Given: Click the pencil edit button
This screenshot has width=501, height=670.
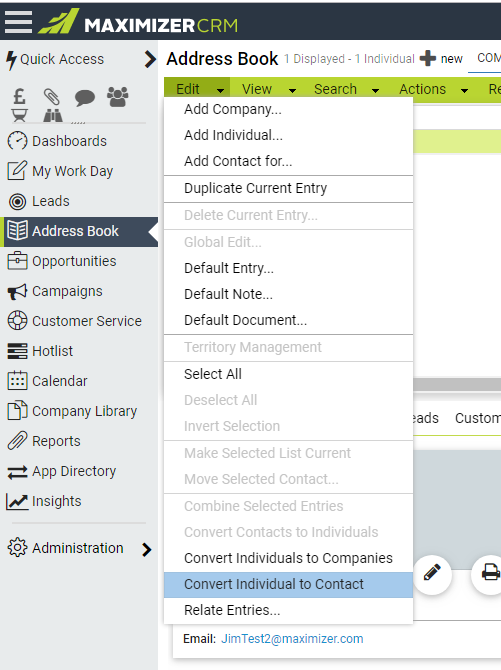Looking at the screenshot, I should [x=432, y=573].
